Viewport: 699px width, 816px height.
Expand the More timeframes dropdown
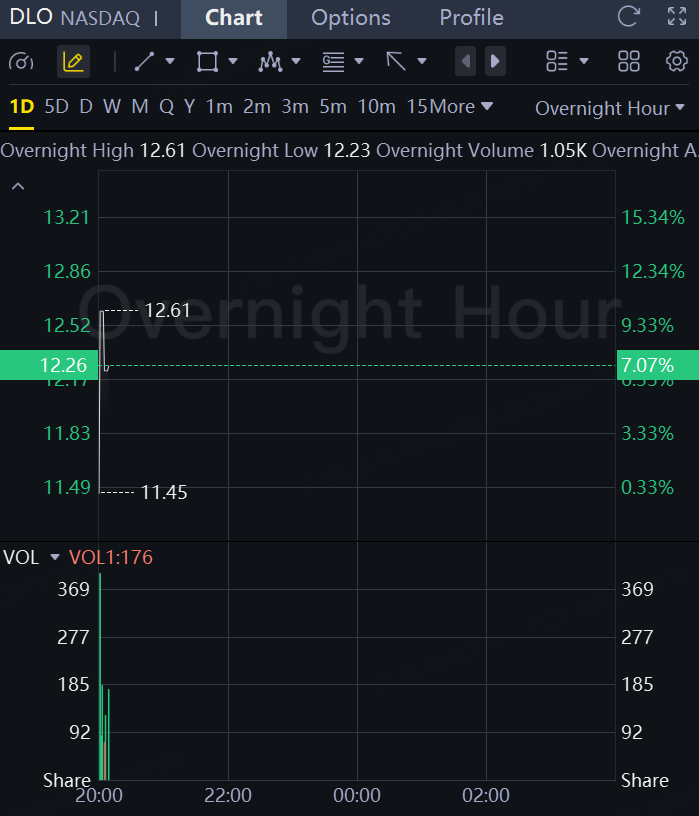[x=464, y=106]
